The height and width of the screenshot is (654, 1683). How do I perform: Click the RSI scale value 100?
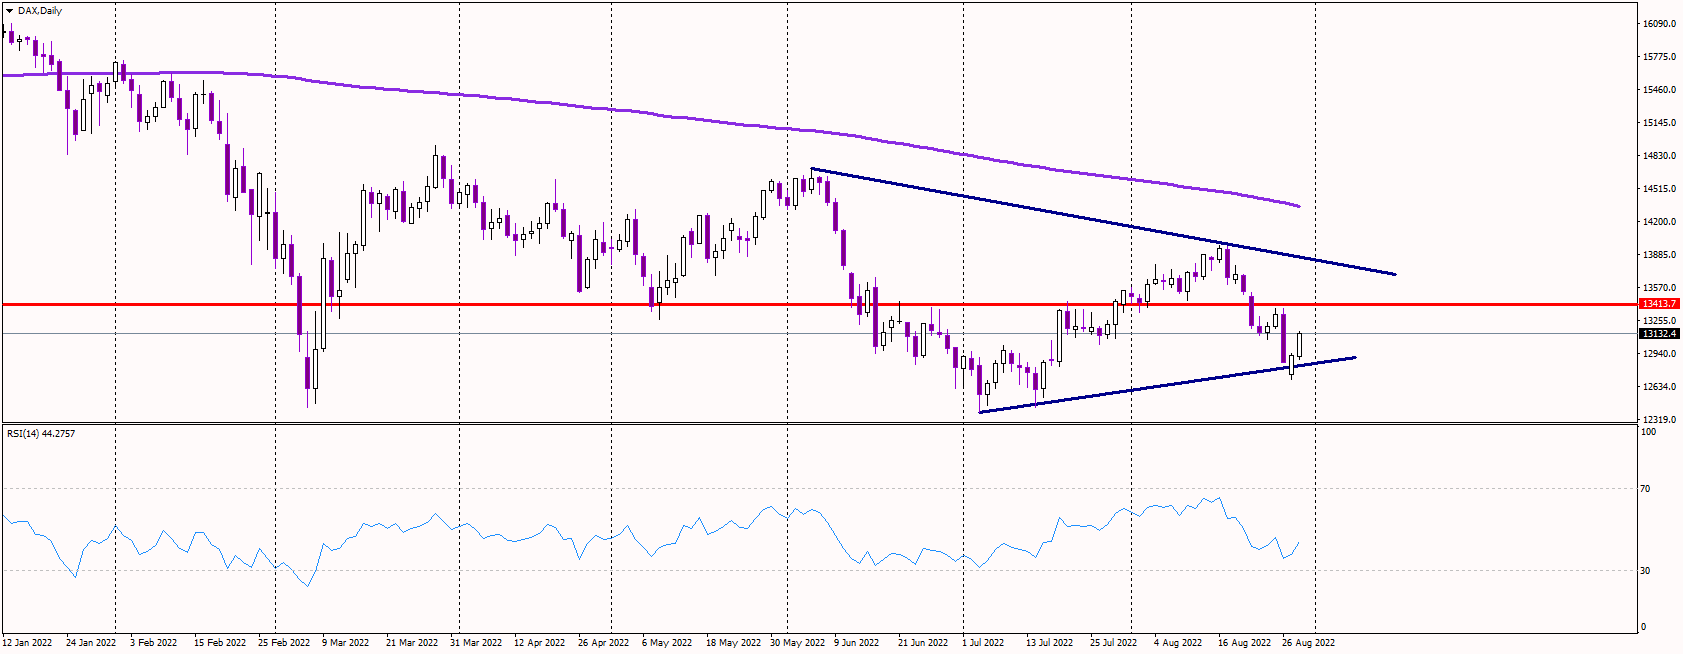click(x=1649, y=432)
